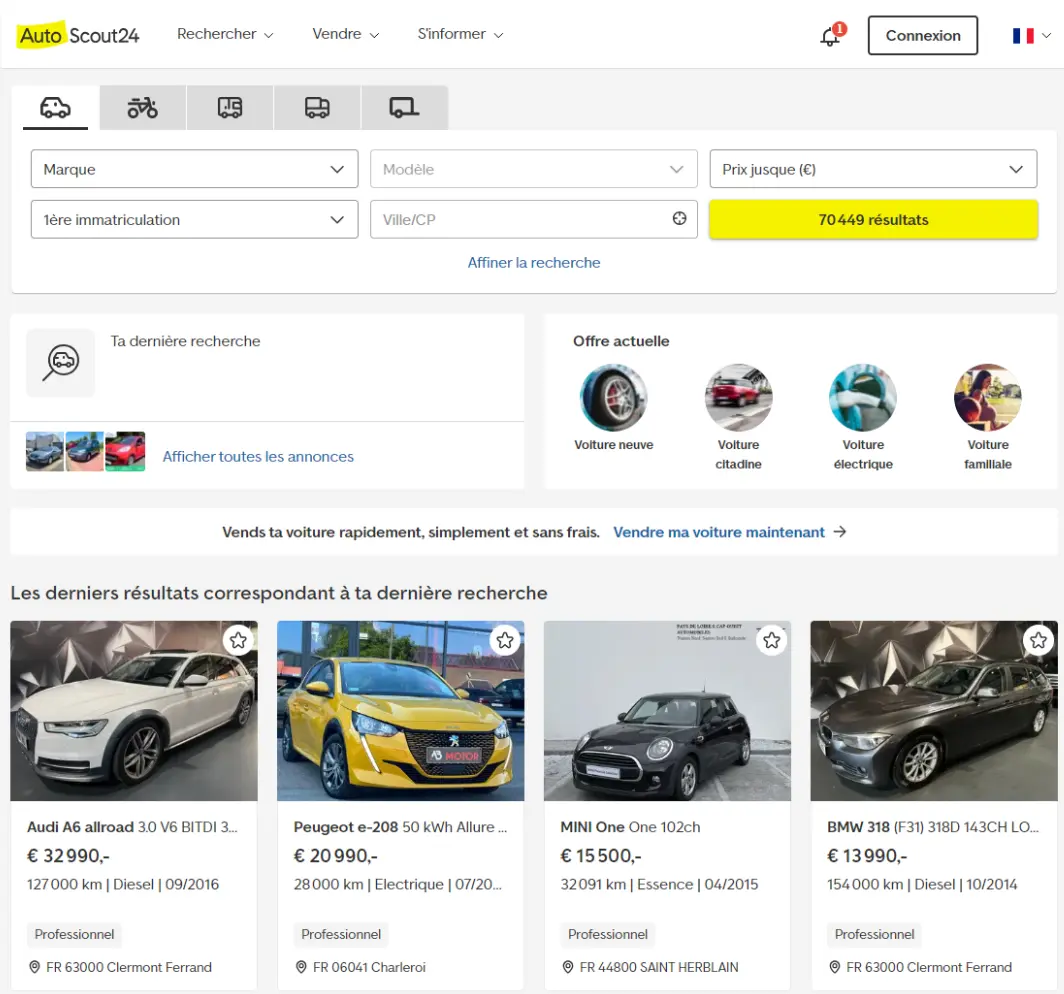Expand the Prix jusque (€) dropdown

click(x=873, y=169)
